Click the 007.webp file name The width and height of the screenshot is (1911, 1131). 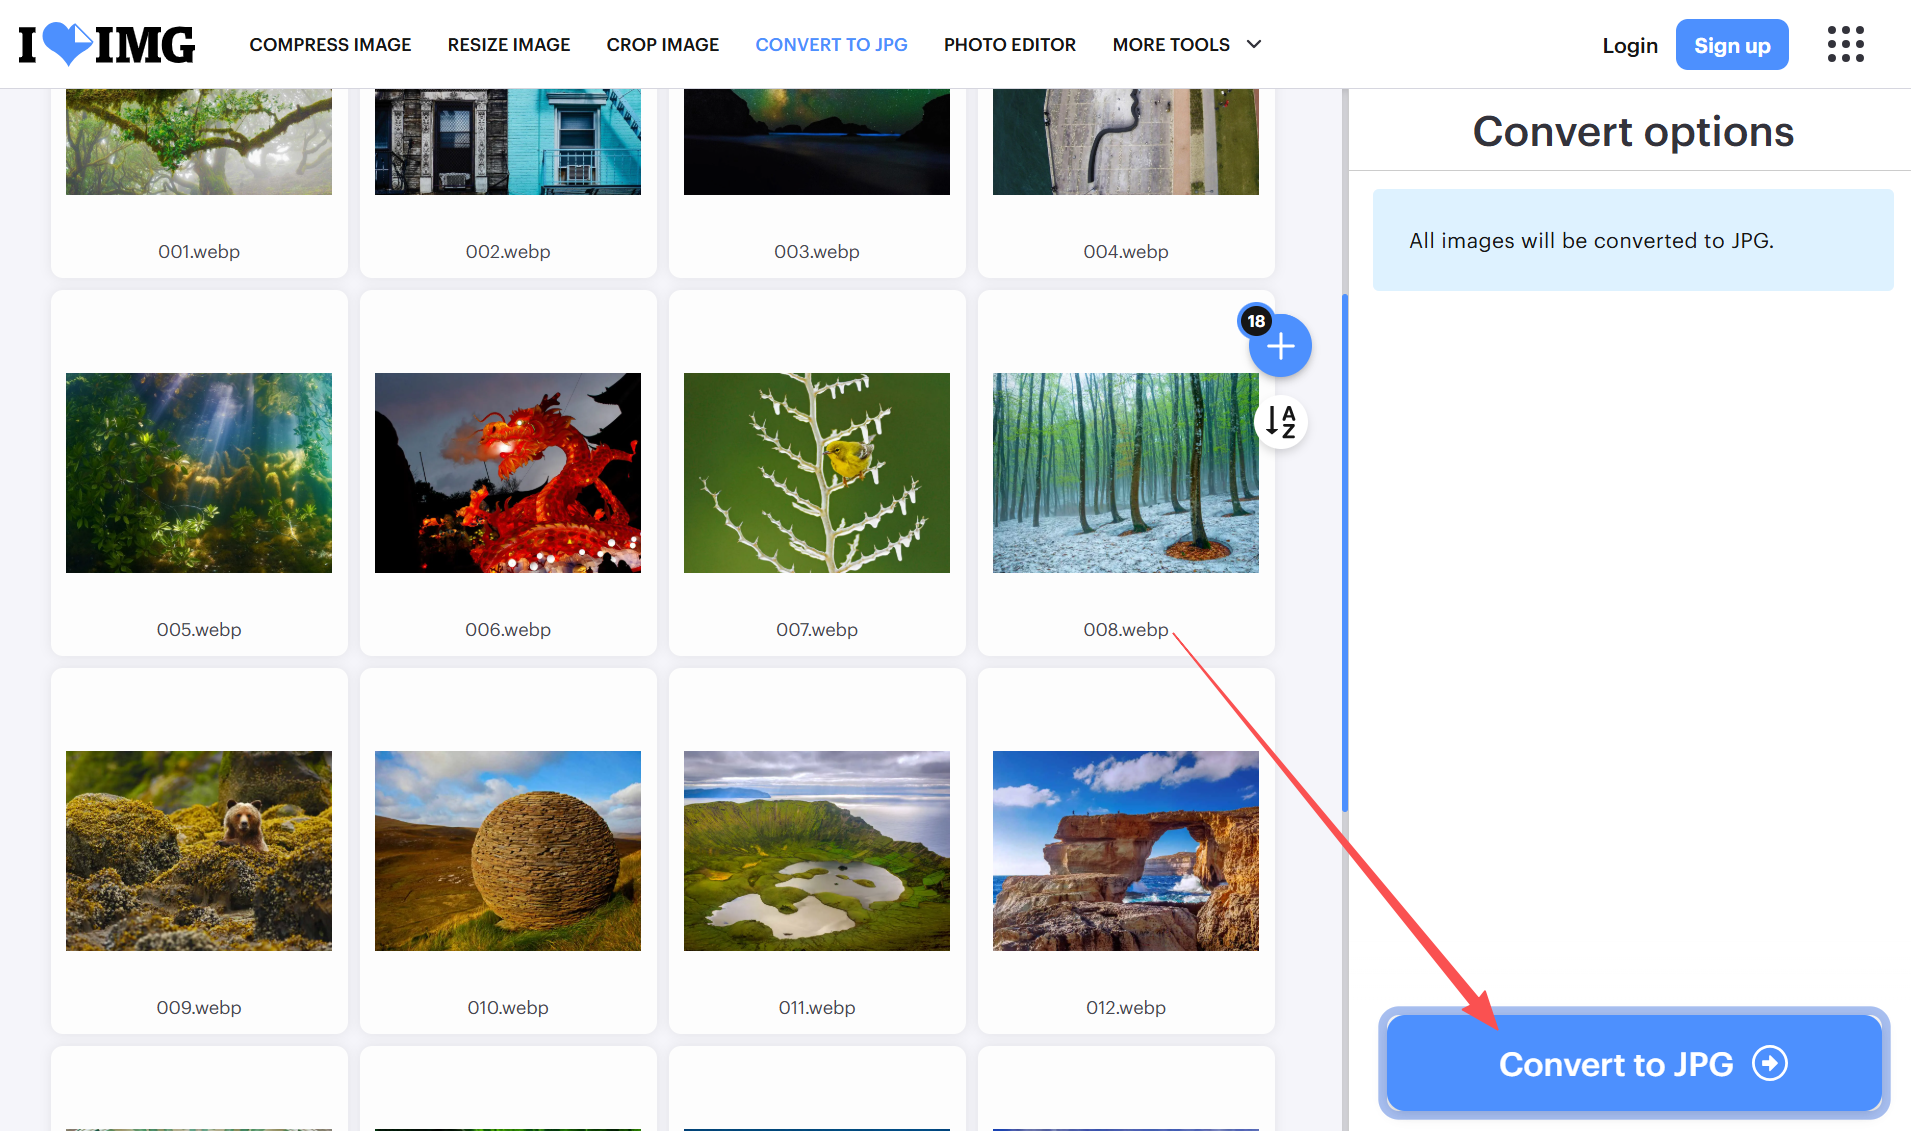[x=817, y=630]
